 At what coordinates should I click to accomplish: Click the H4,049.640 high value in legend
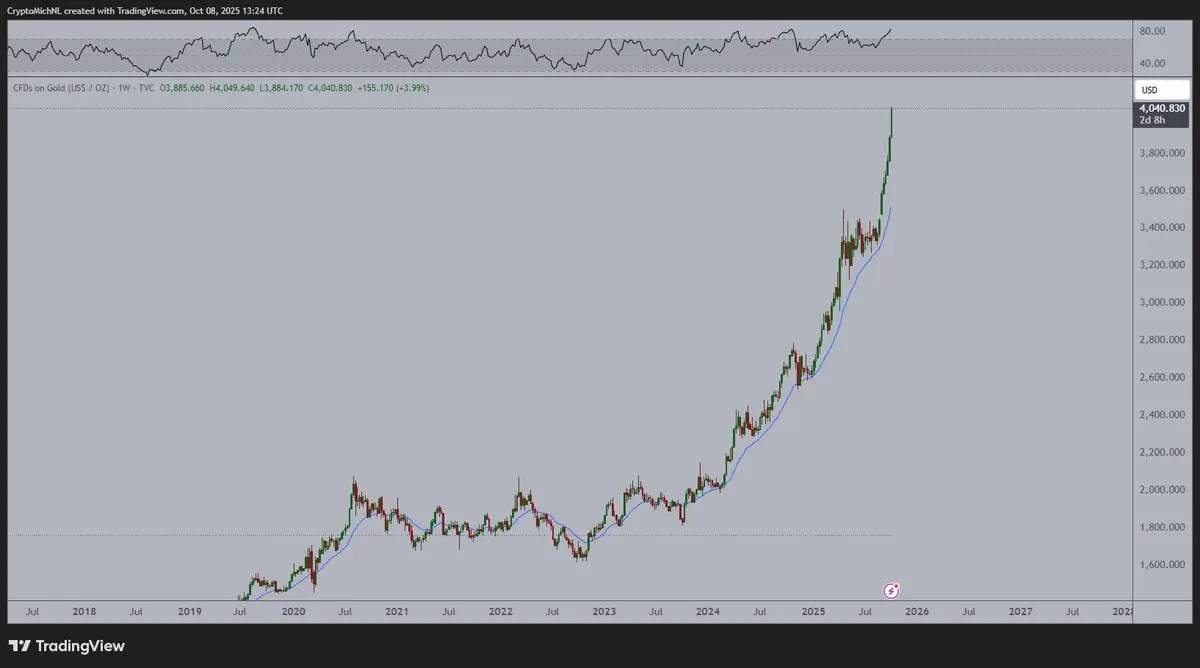(232, 89)
